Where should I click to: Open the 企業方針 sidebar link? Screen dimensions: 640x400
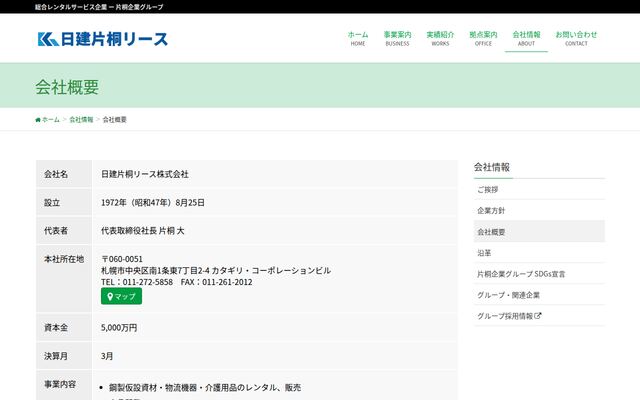click(x=539, y=211)
